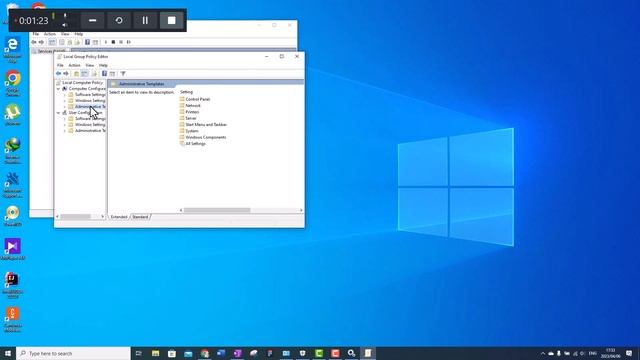Click Windows Start button
Screen dimensions: 640x360
click(8, 353)
